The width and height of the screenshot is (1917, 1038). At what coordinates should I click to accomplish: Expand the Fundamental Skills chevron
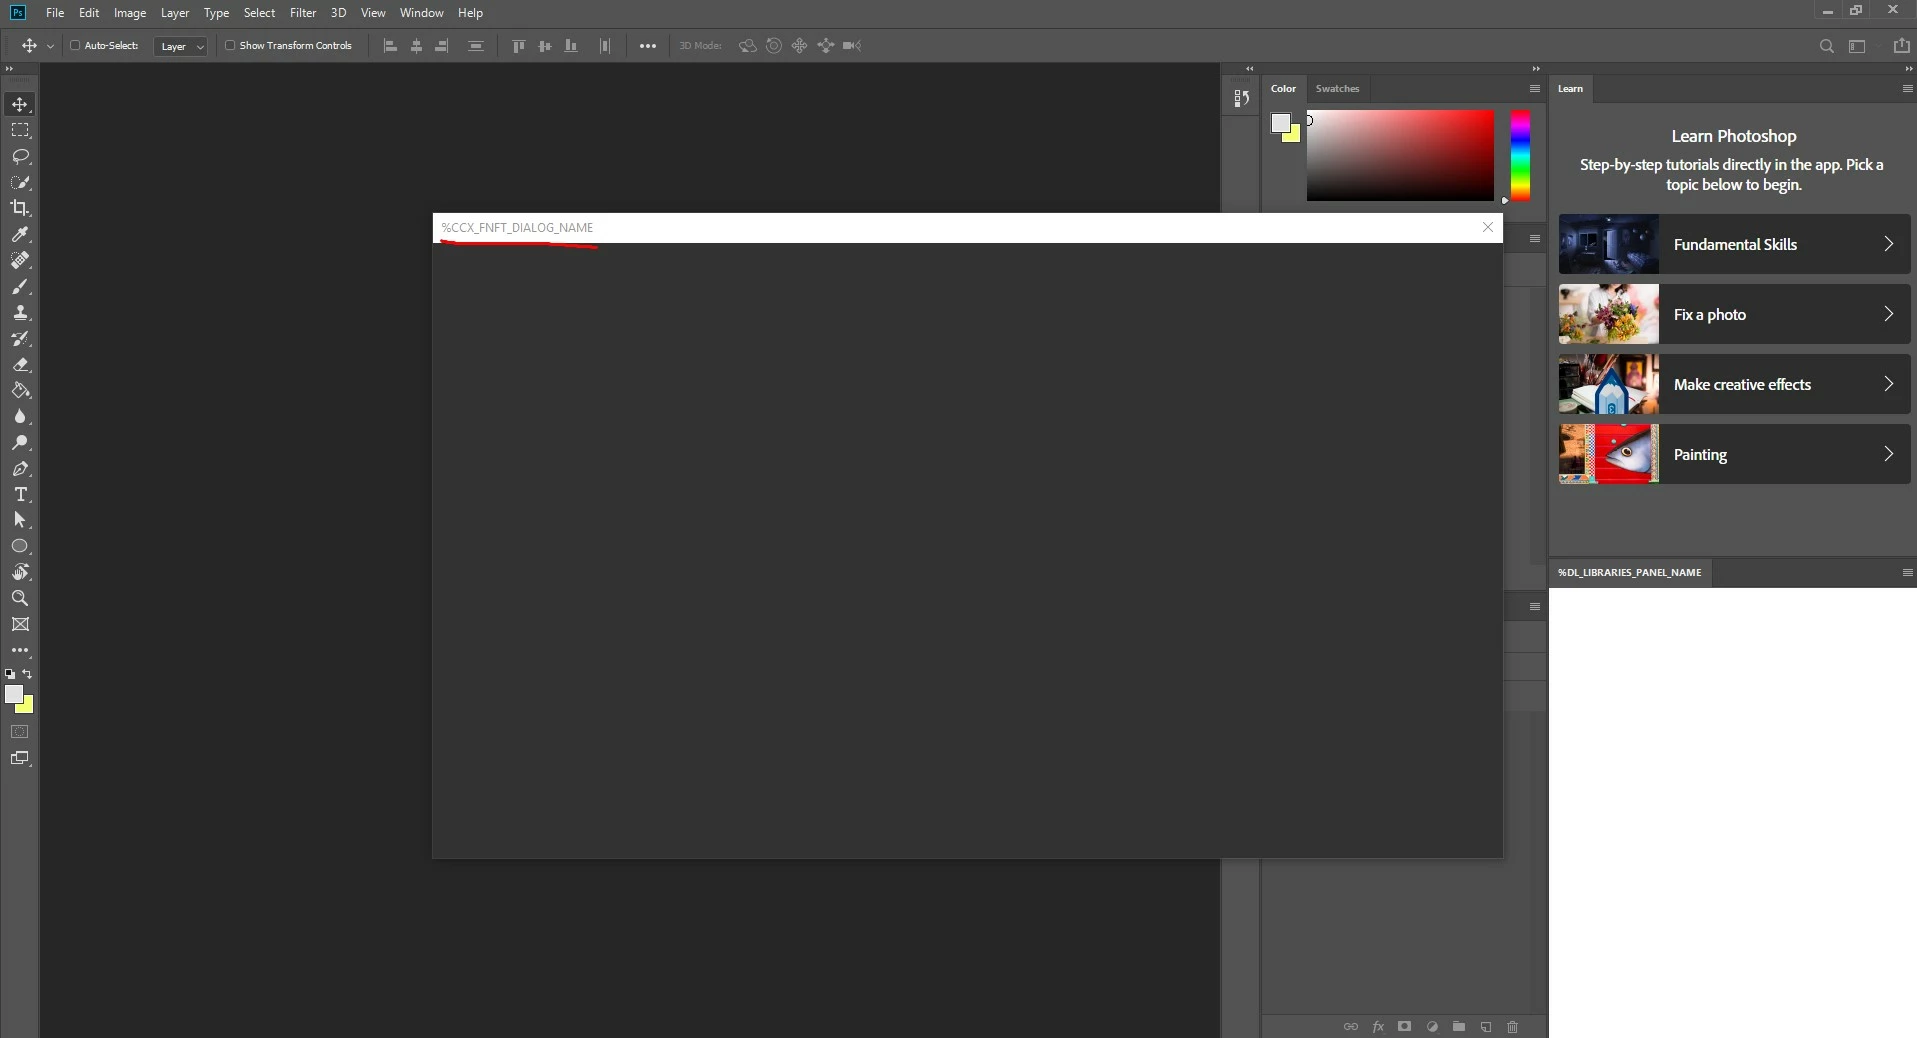click(1888, 244)
